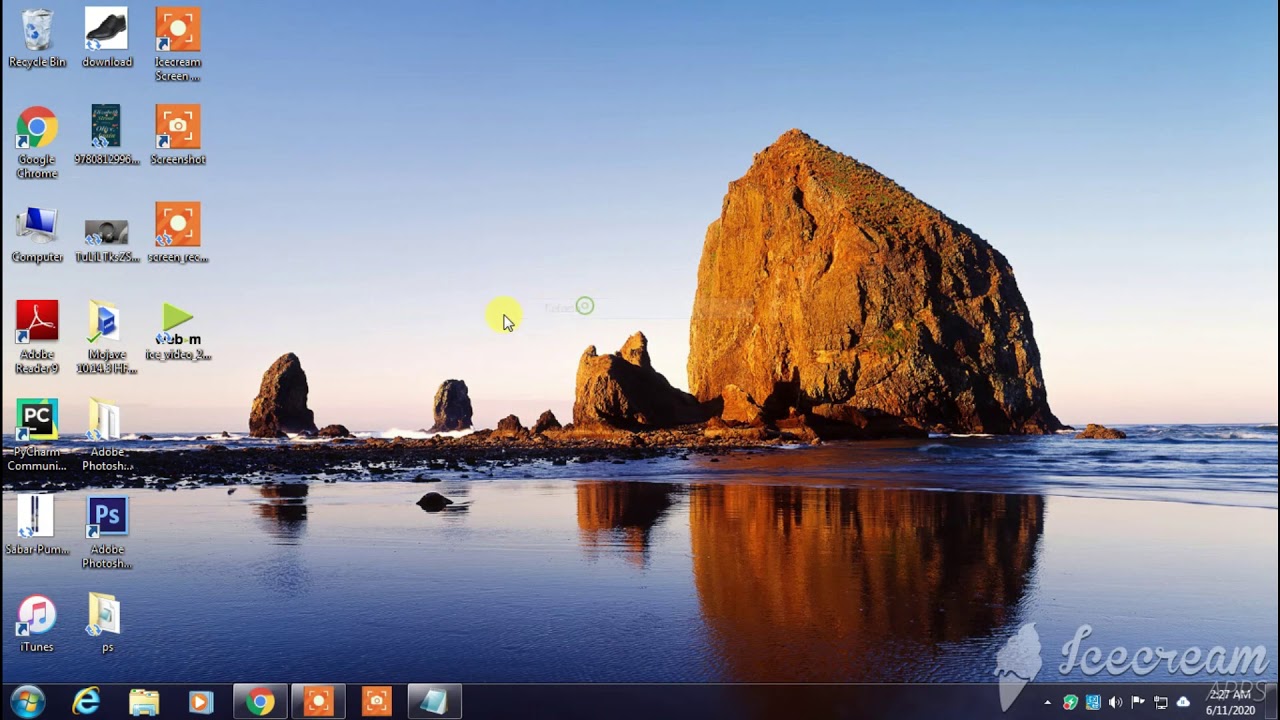Open the Windows Start menu
1280x720 pixels.
(x=27, y=702)
